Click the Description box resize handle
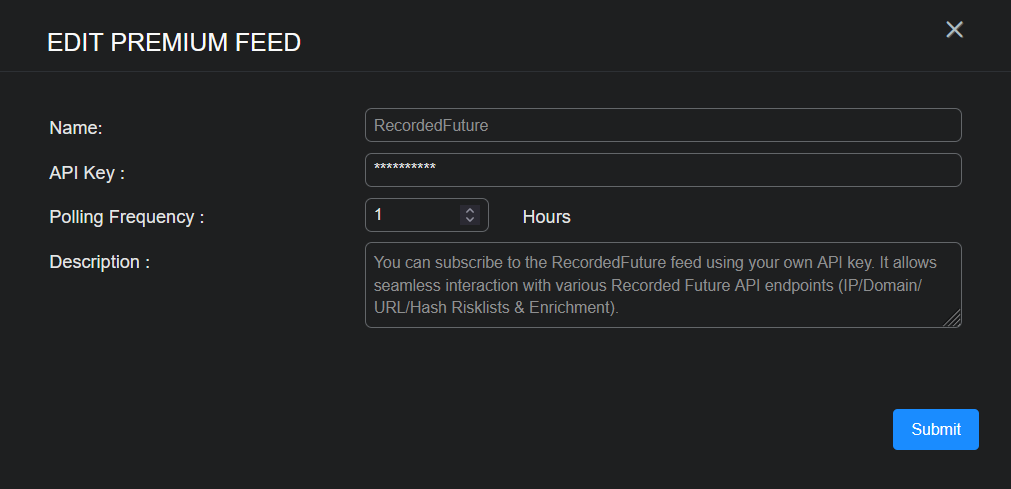This screenshot has height=489, width=1011. 954,320
